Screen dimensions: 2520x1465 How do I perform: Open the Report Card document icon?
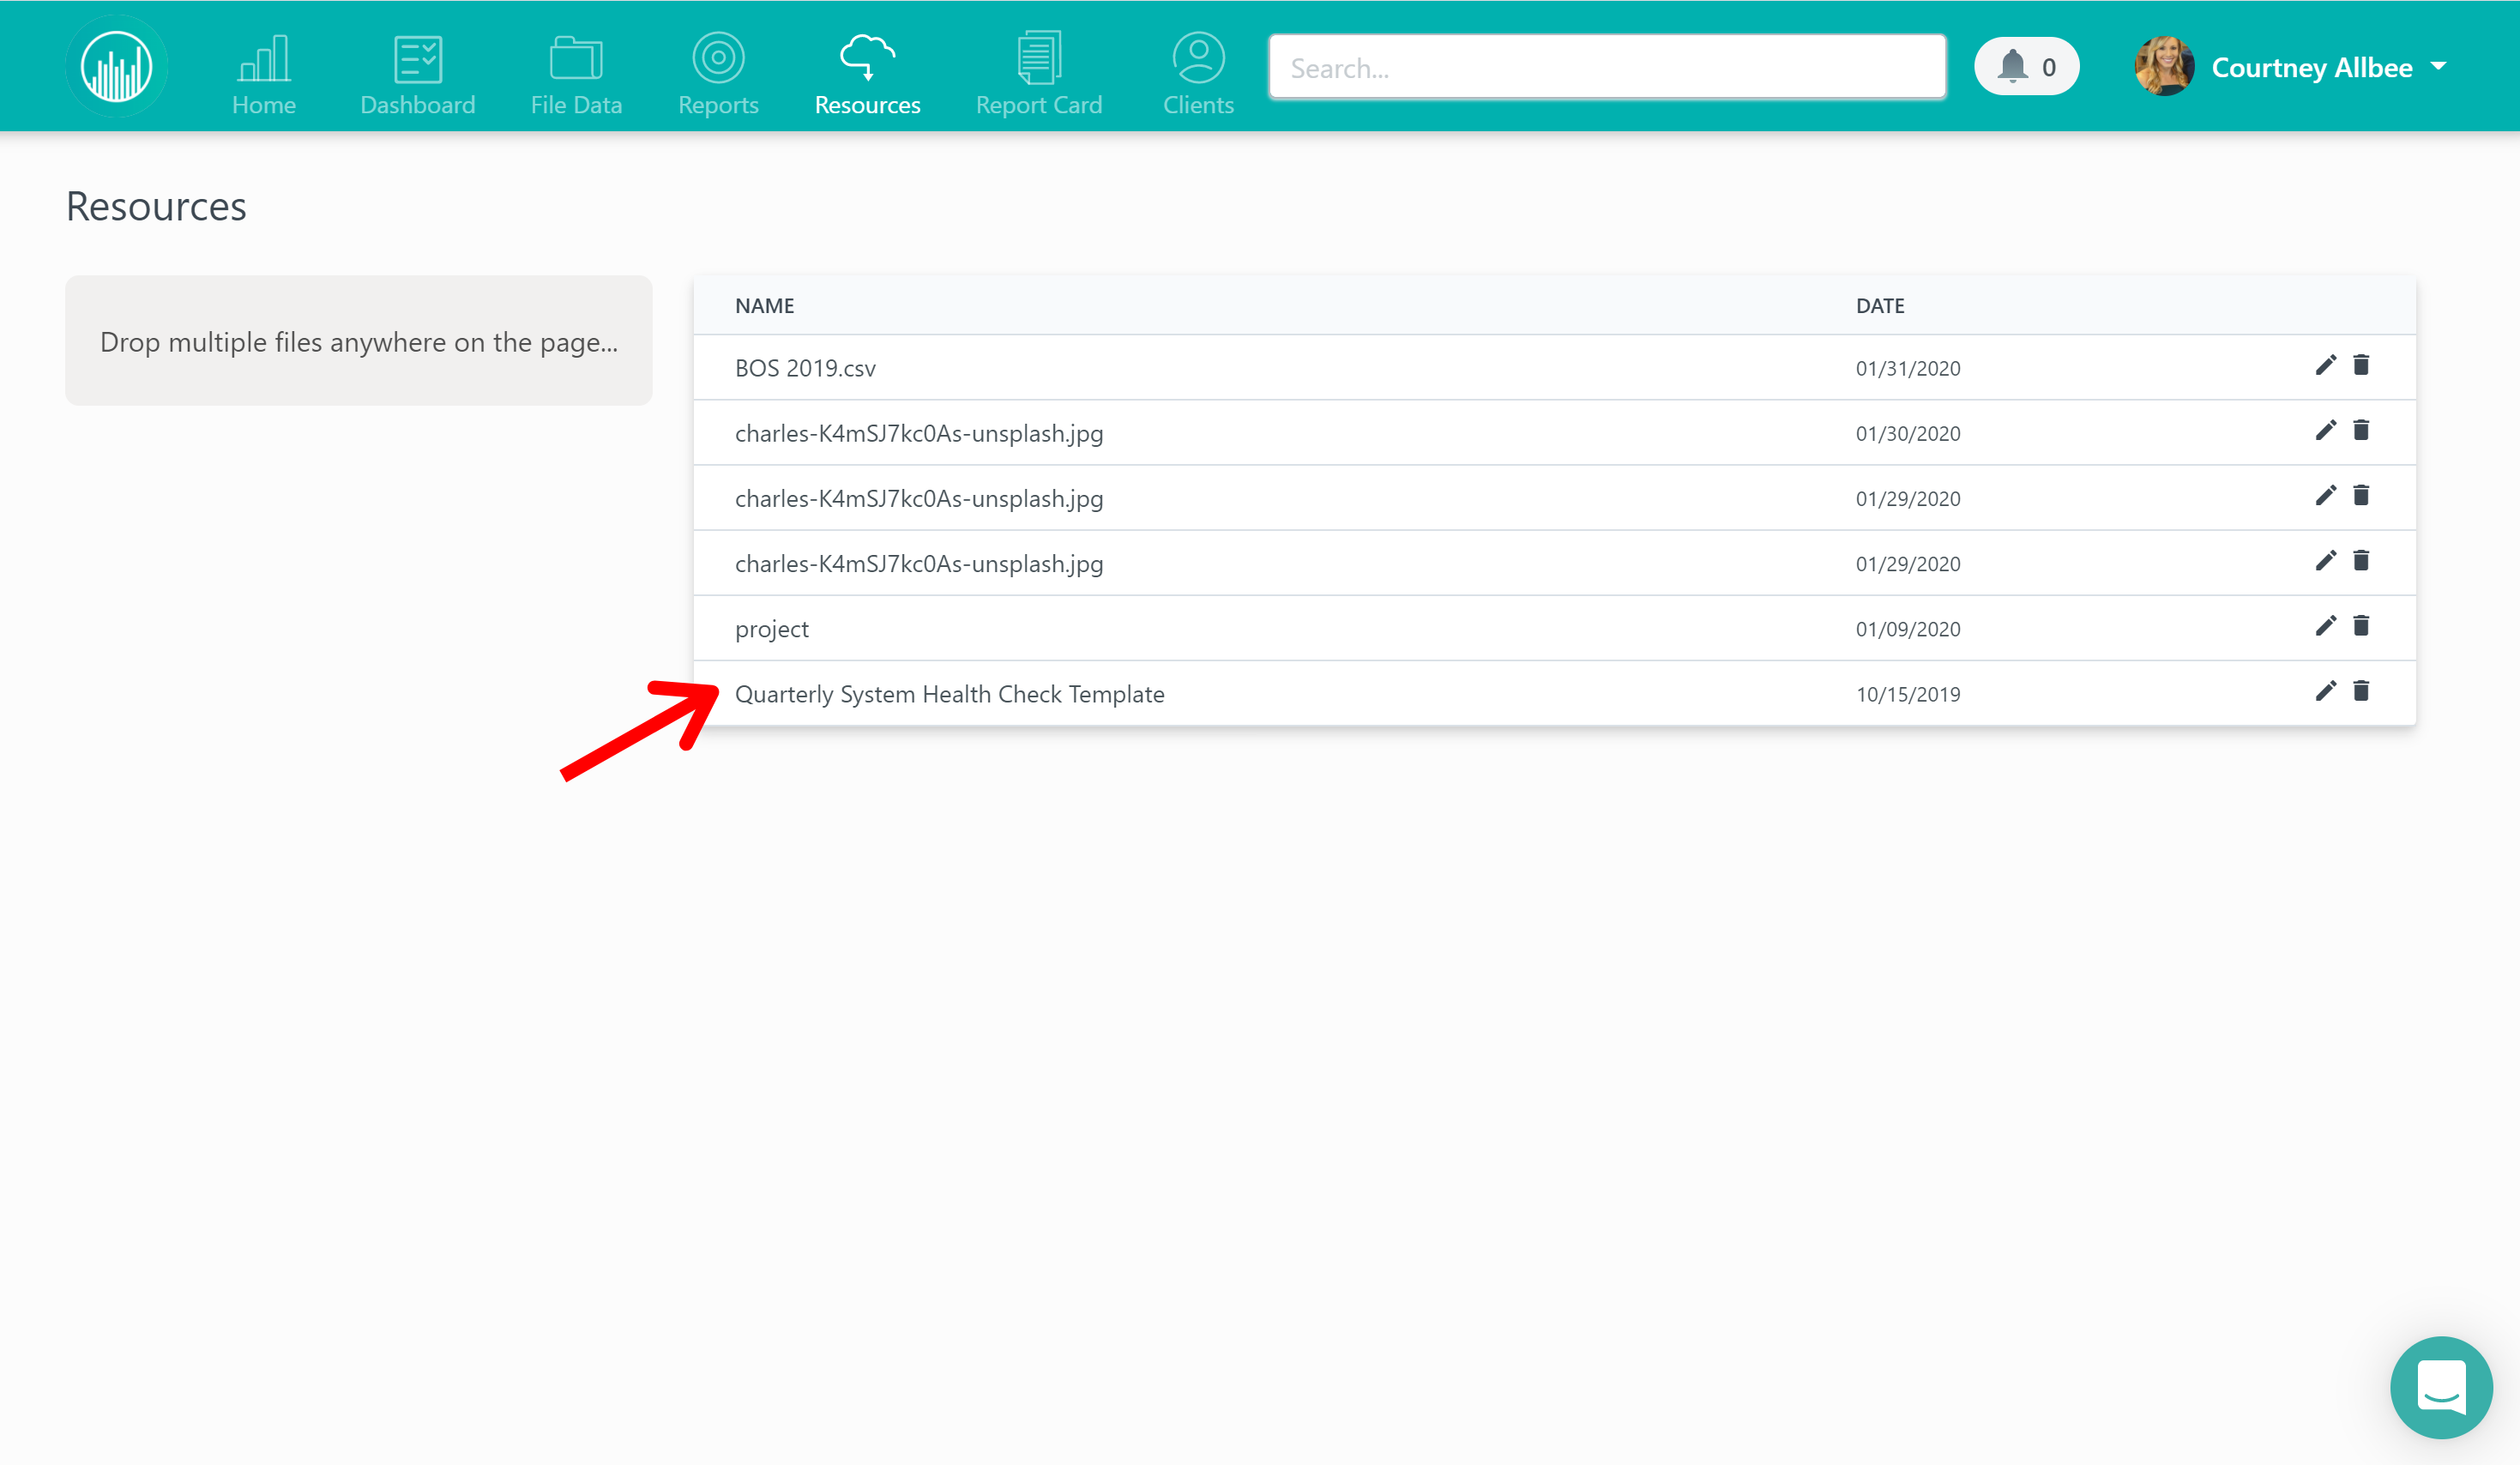(x=1039, y=58)
